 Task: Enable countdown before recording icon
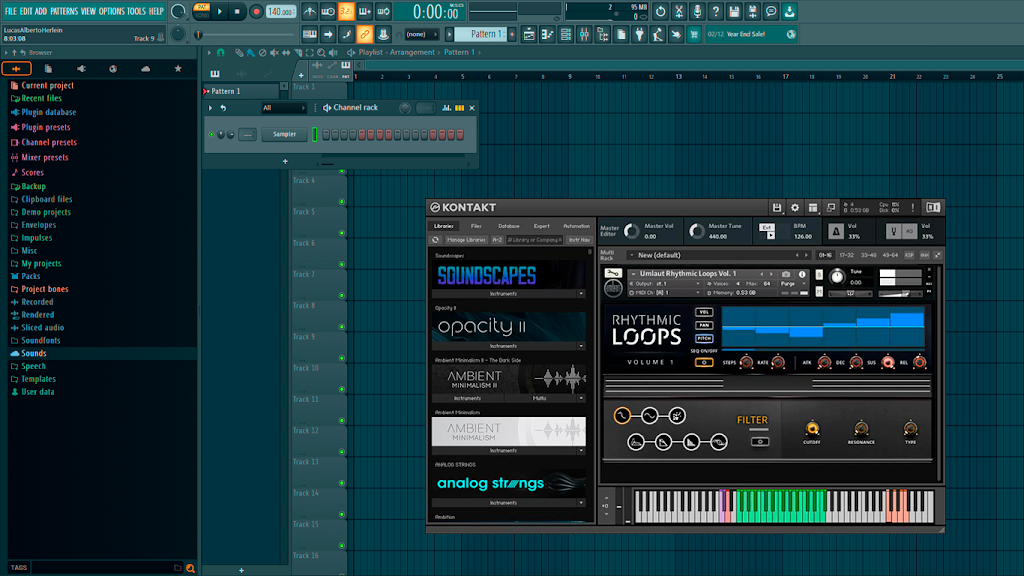coord(346,11)
